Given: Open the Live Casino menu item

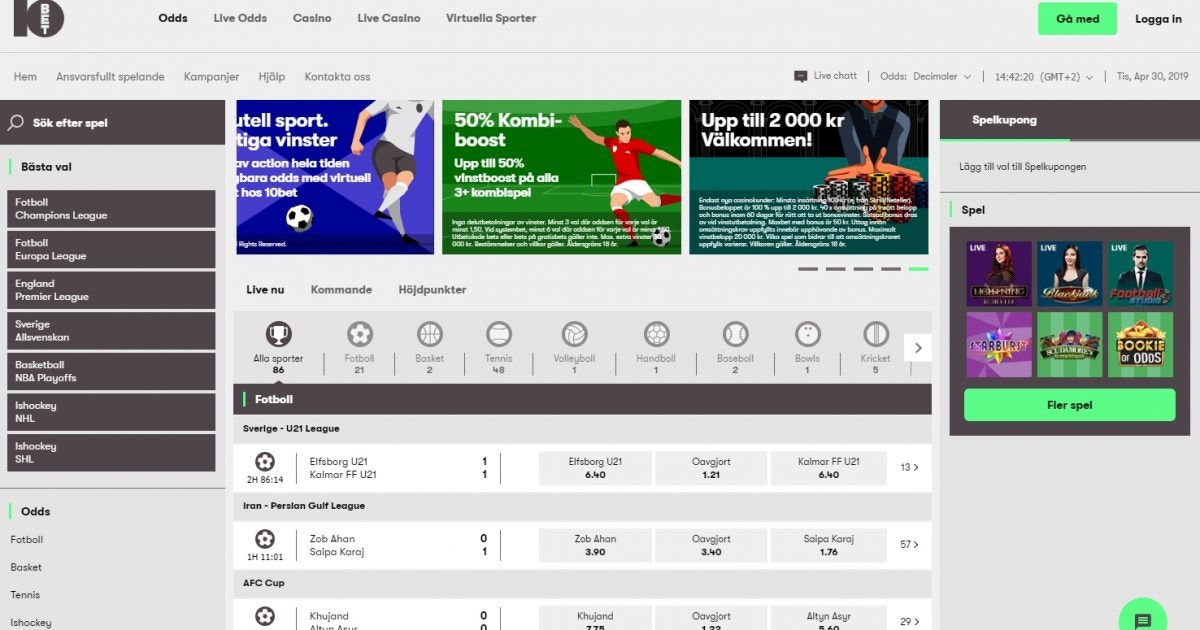Looking at the screenshot, I should click(388, 18).
